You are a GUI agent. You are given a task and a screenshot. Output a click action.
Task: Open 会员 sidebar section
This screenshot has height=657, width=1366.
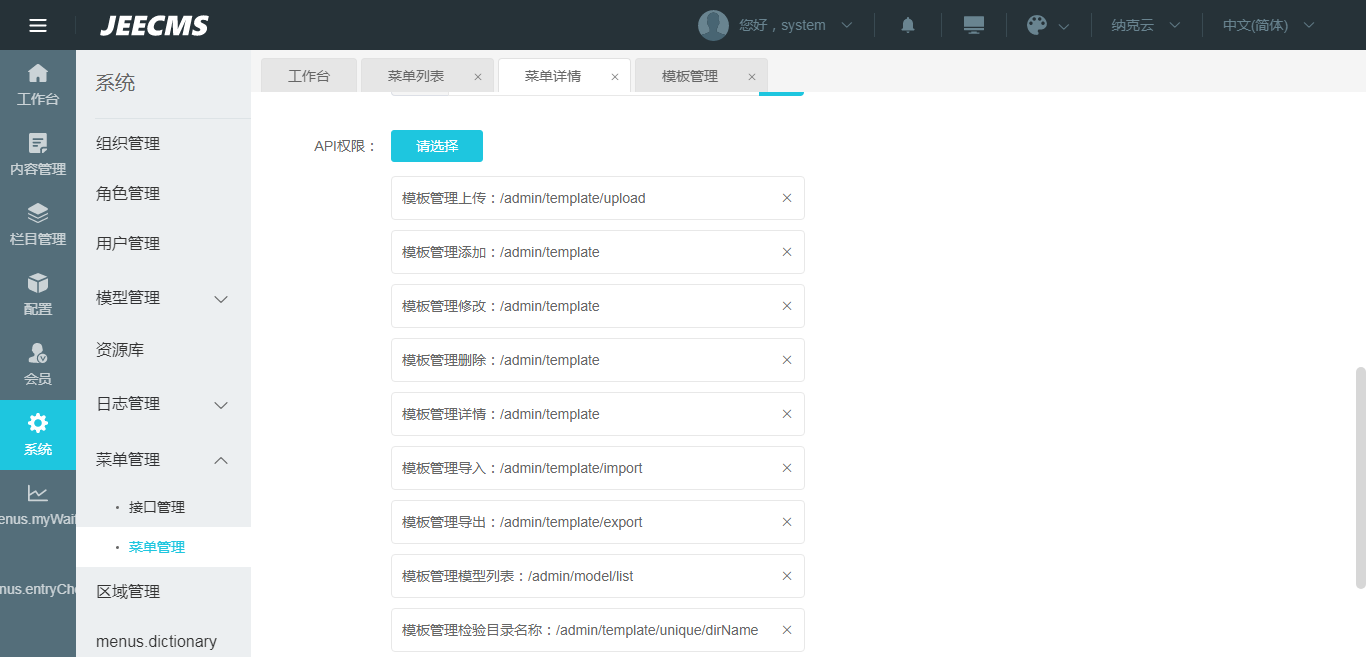tap(38, 365)
